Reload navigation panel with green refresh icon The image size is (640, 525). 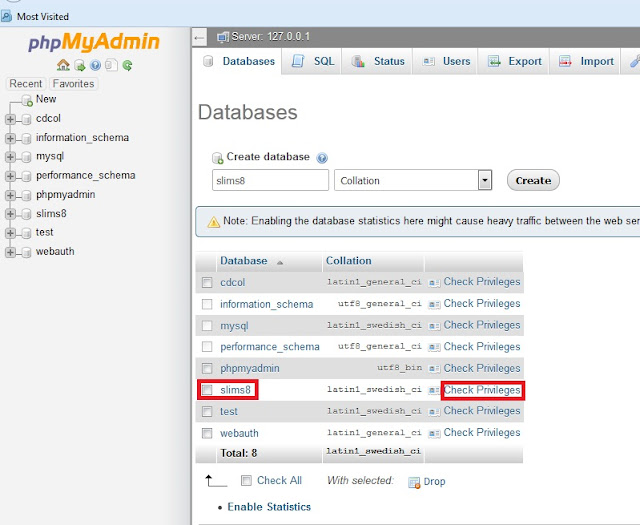(127, 65)
